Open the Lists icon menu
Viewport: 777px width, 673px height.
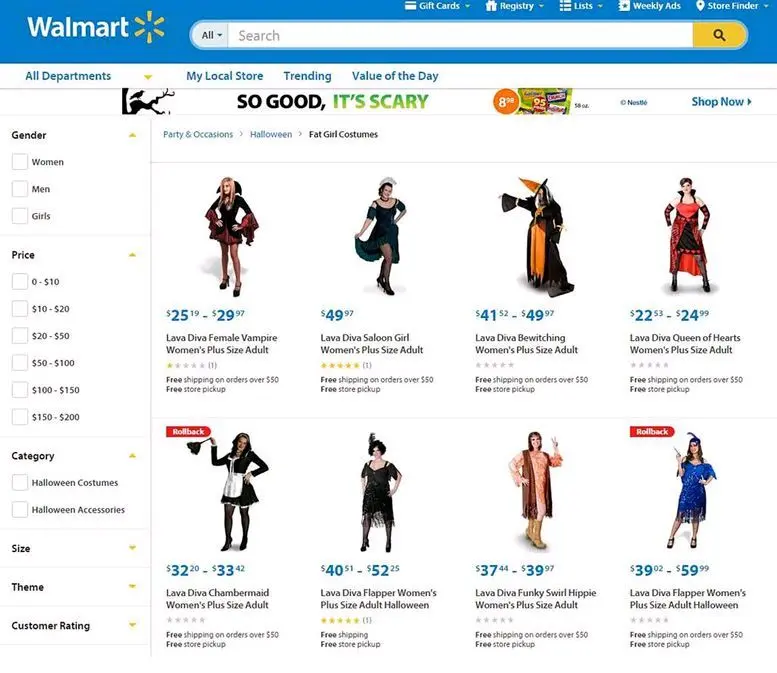(565, 6)
